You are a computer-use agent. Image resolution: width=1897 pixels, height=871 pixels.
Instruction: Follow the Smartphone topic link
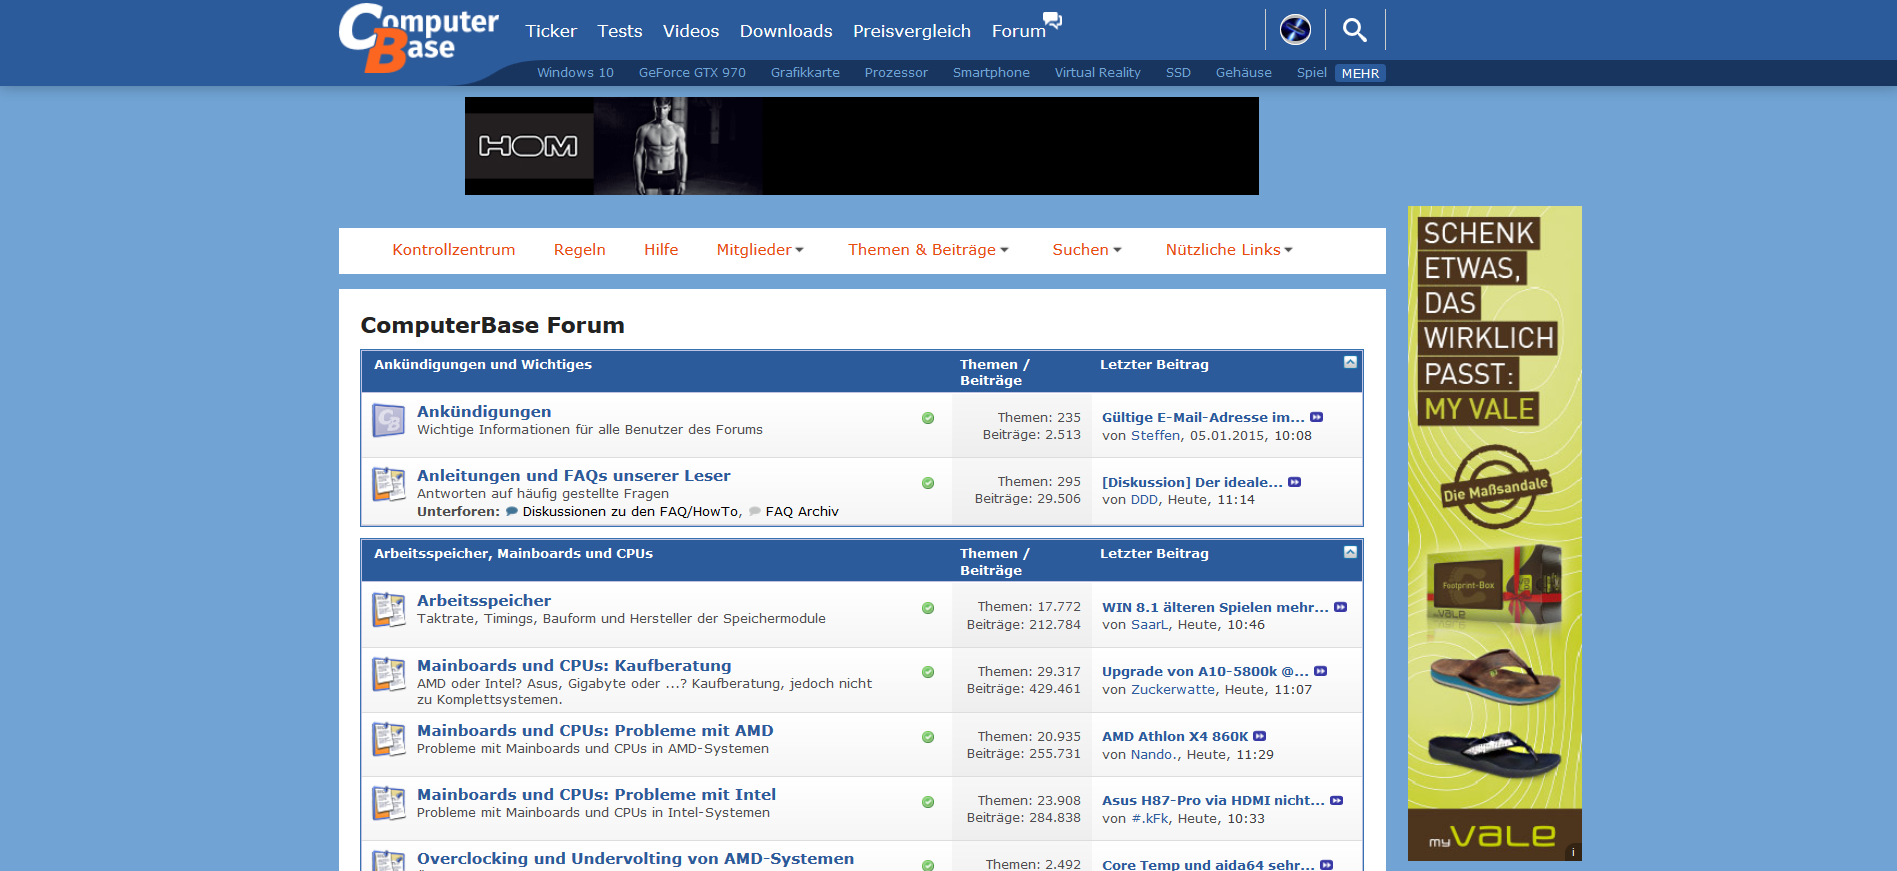(991, 73)
